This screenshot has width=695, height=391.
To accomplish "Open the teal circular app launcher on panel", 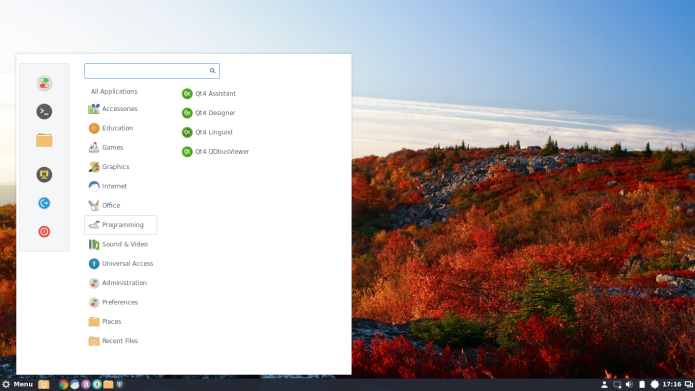I will (97, 384).
